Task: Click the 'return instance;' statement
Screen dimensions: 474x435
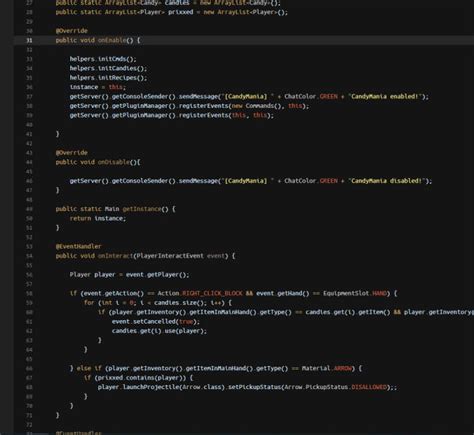Action: click(x=98, y=218)
